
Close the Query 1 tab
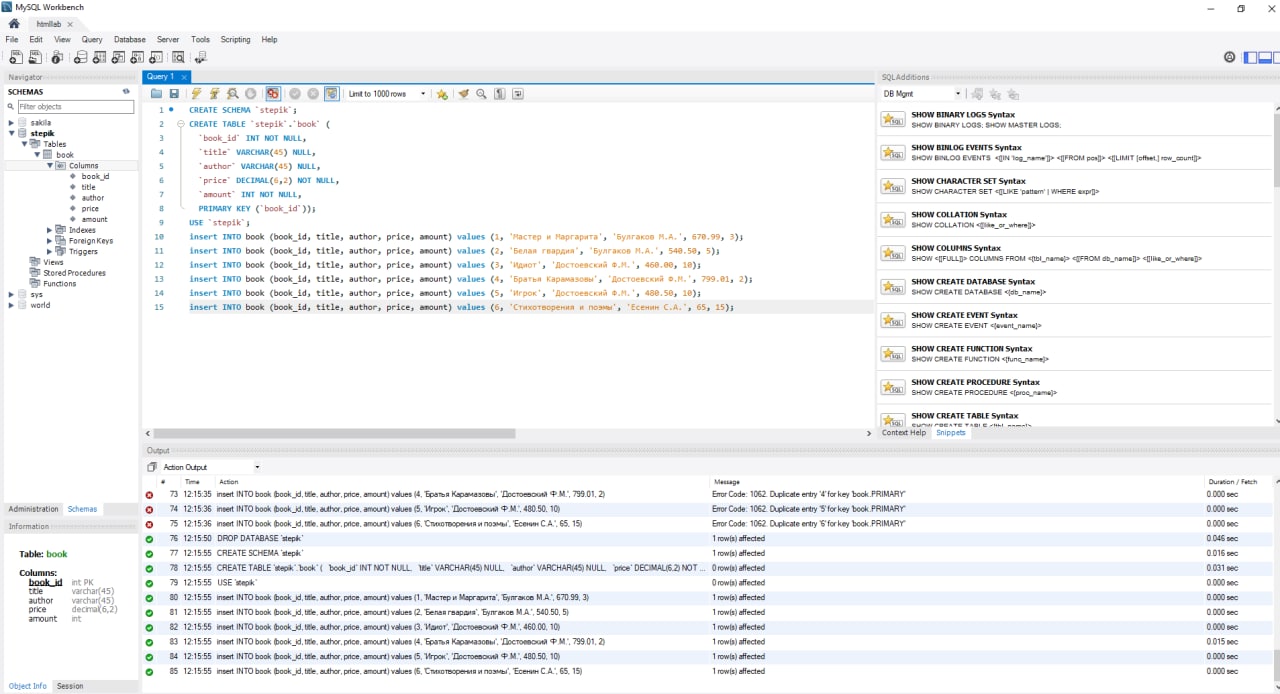pyautogui.click(x=185, y=77)
